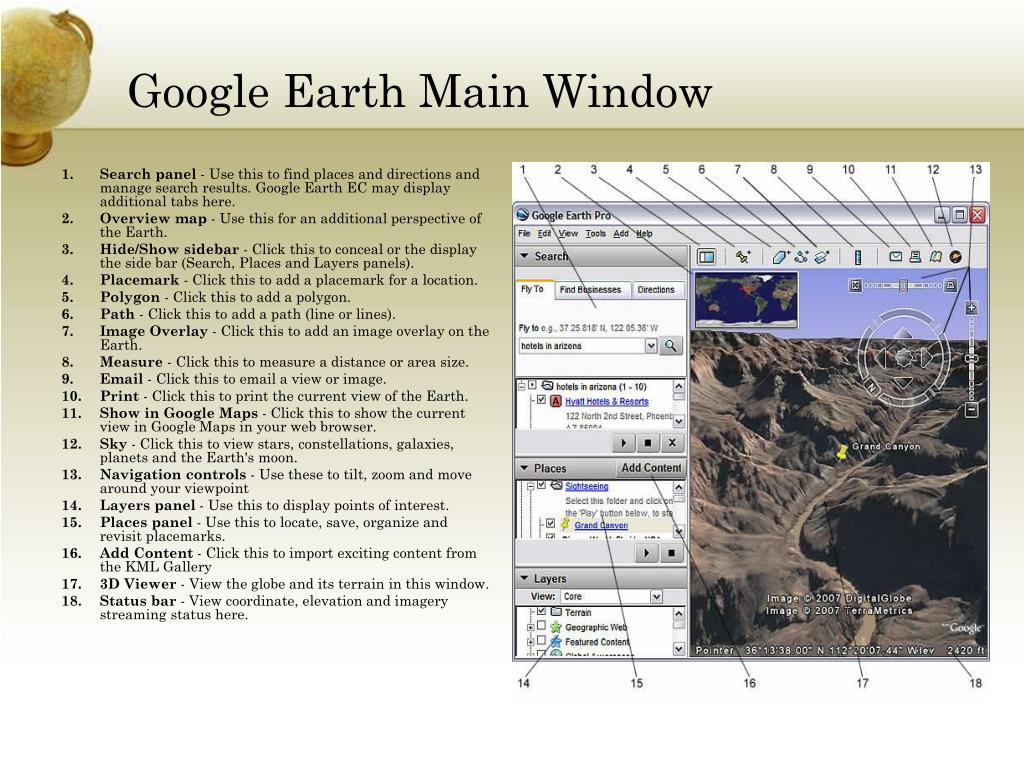Viewport: 1024px width, 768px height.
Task: Click the look down arrow on navigation ring
Action: [903, 382]
